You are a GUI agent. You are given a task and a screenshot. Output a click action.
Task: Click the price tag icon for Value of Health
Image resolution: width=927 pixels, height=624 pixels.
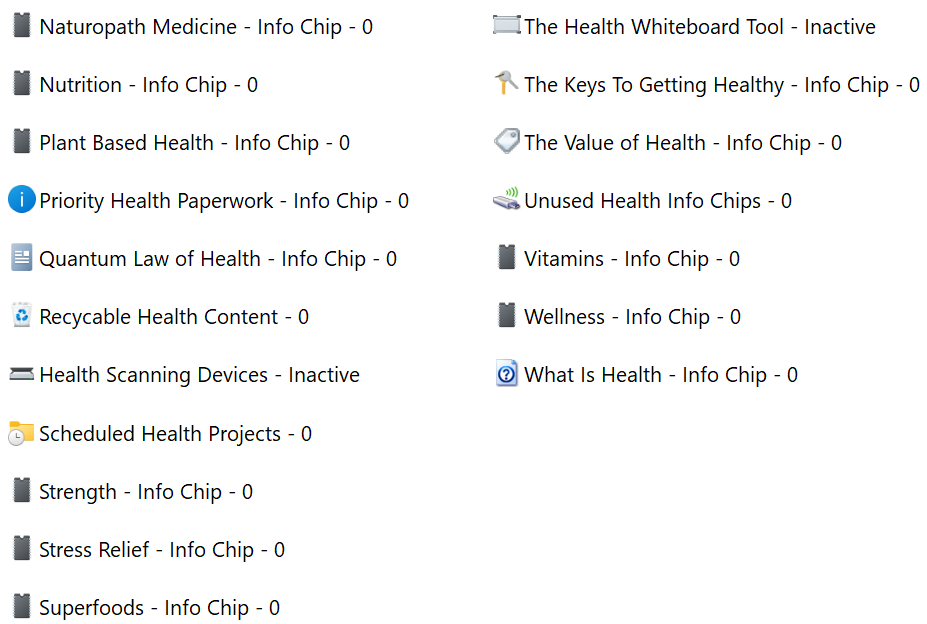pos(506,142)
